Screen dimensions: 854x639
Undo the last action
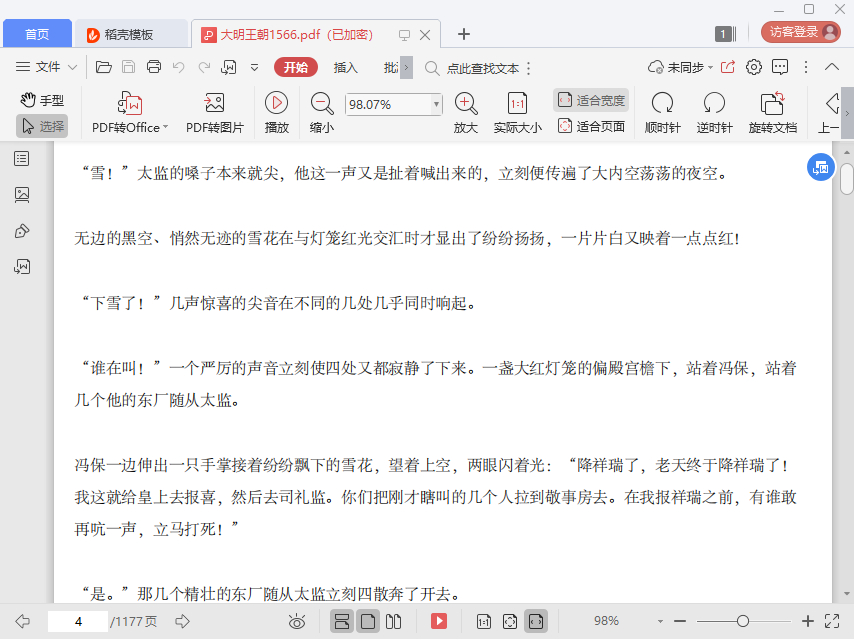point(179,67)
